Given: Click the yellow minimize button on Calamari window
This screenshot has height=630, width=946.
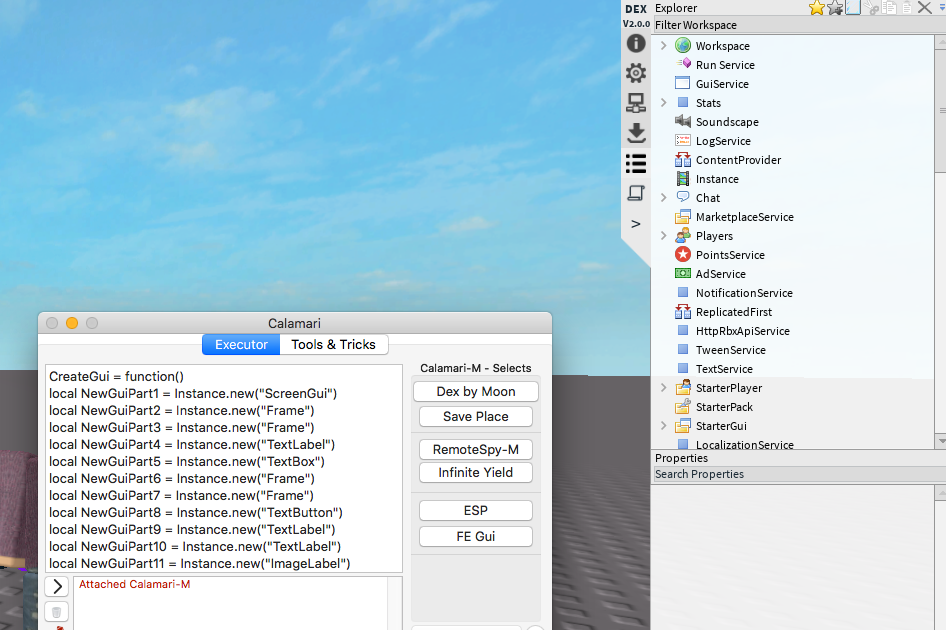Looking at the screenshot, I should (72, 323).
